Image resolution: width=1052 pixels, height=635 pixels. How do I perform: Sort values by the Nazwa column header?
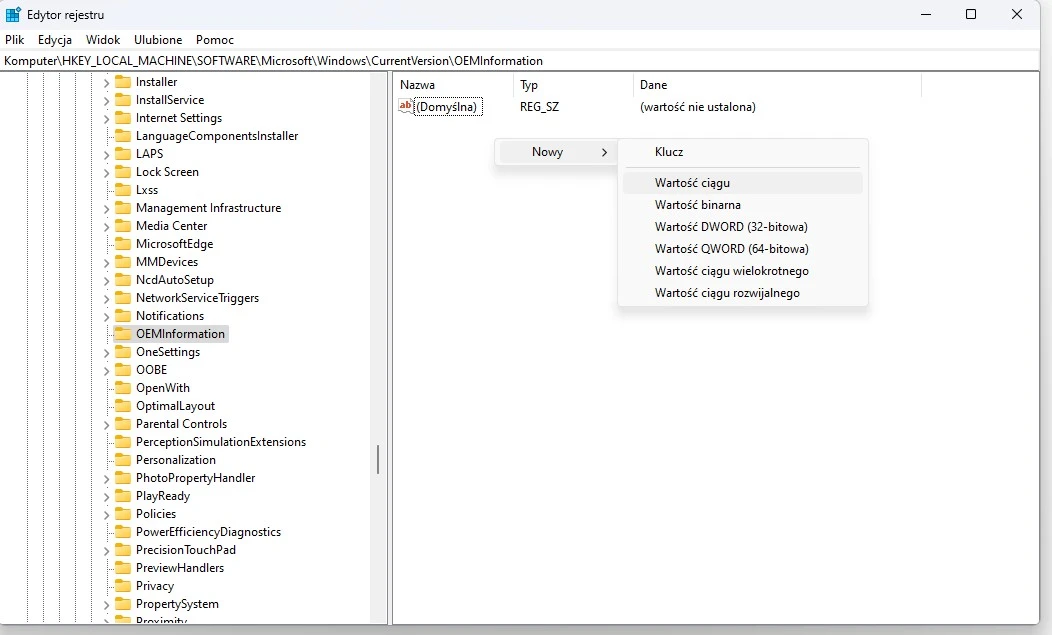coord(418,85)
